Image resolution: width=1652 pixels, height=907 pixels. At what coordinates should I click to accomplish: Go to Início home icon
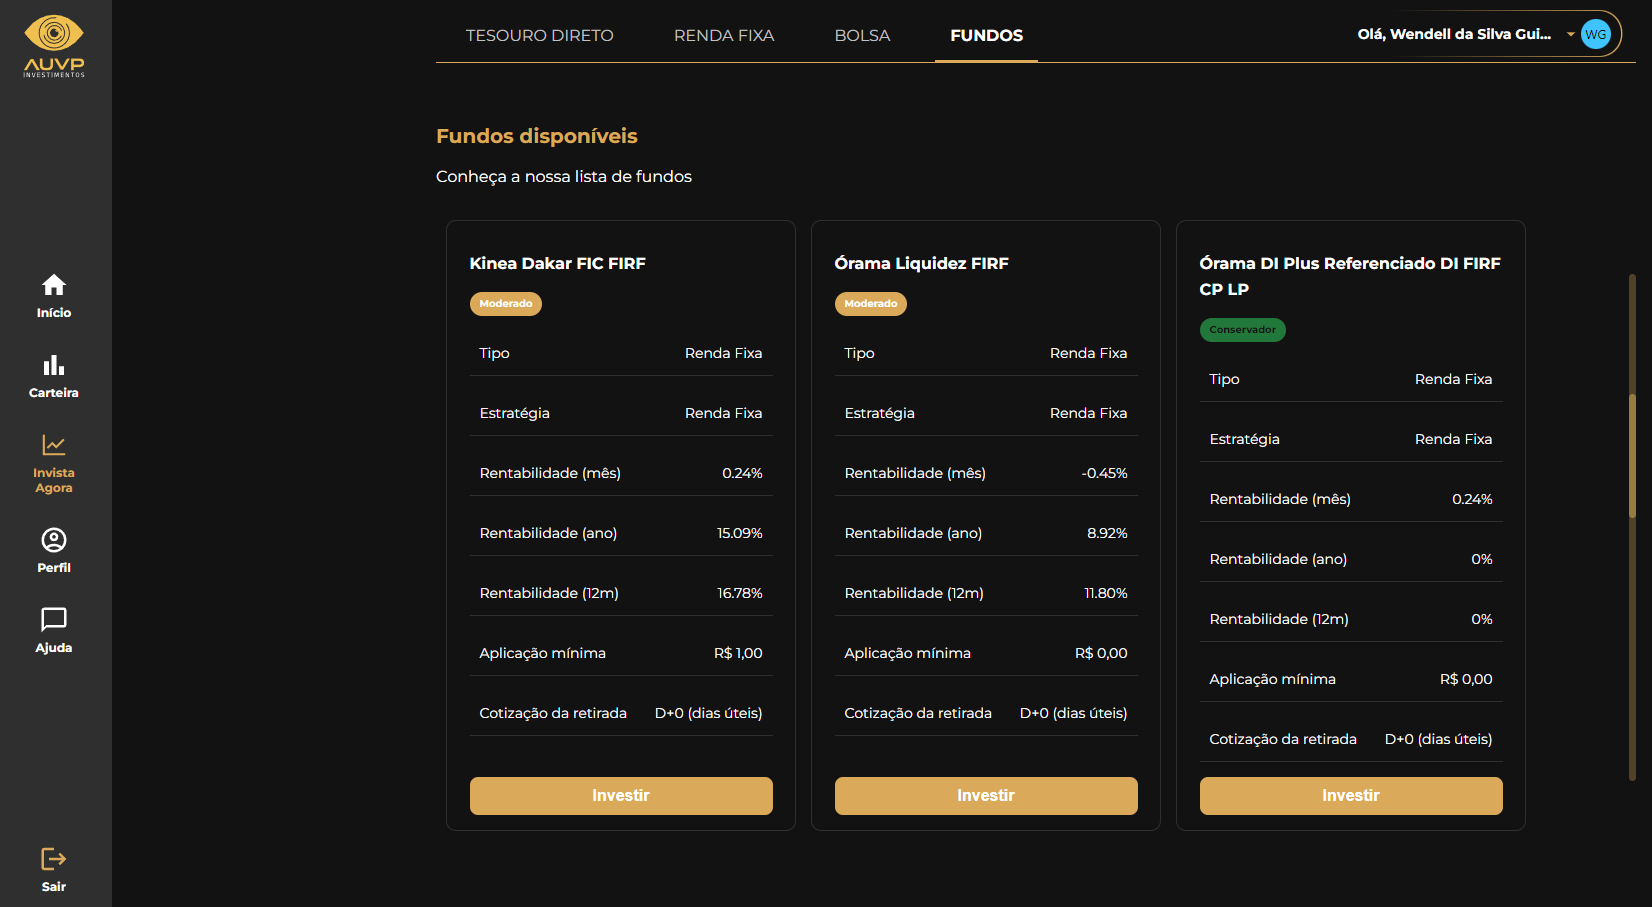(x=54, y=285)
